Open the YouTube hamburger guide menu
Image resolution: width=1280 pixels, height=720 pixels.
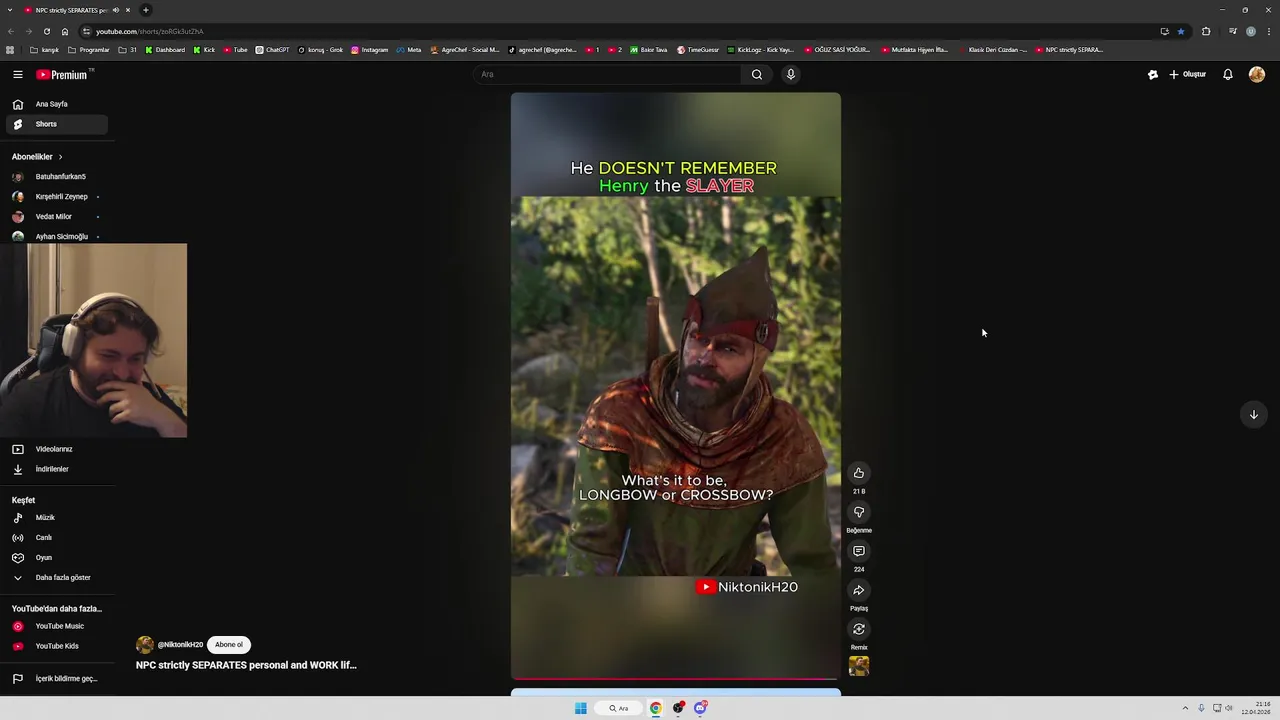(x=18, y=74)
